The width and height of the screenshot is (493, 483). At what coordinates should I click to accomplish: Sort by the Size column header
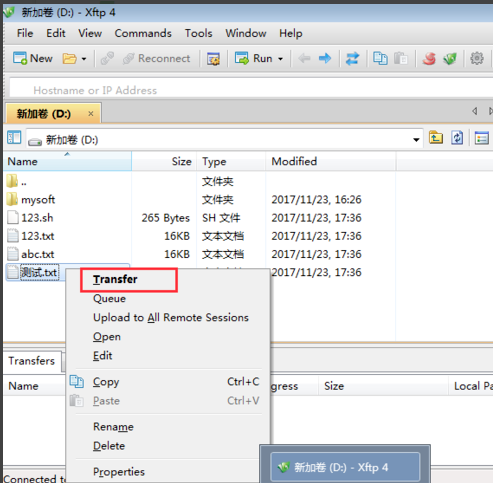pos(164,162)
